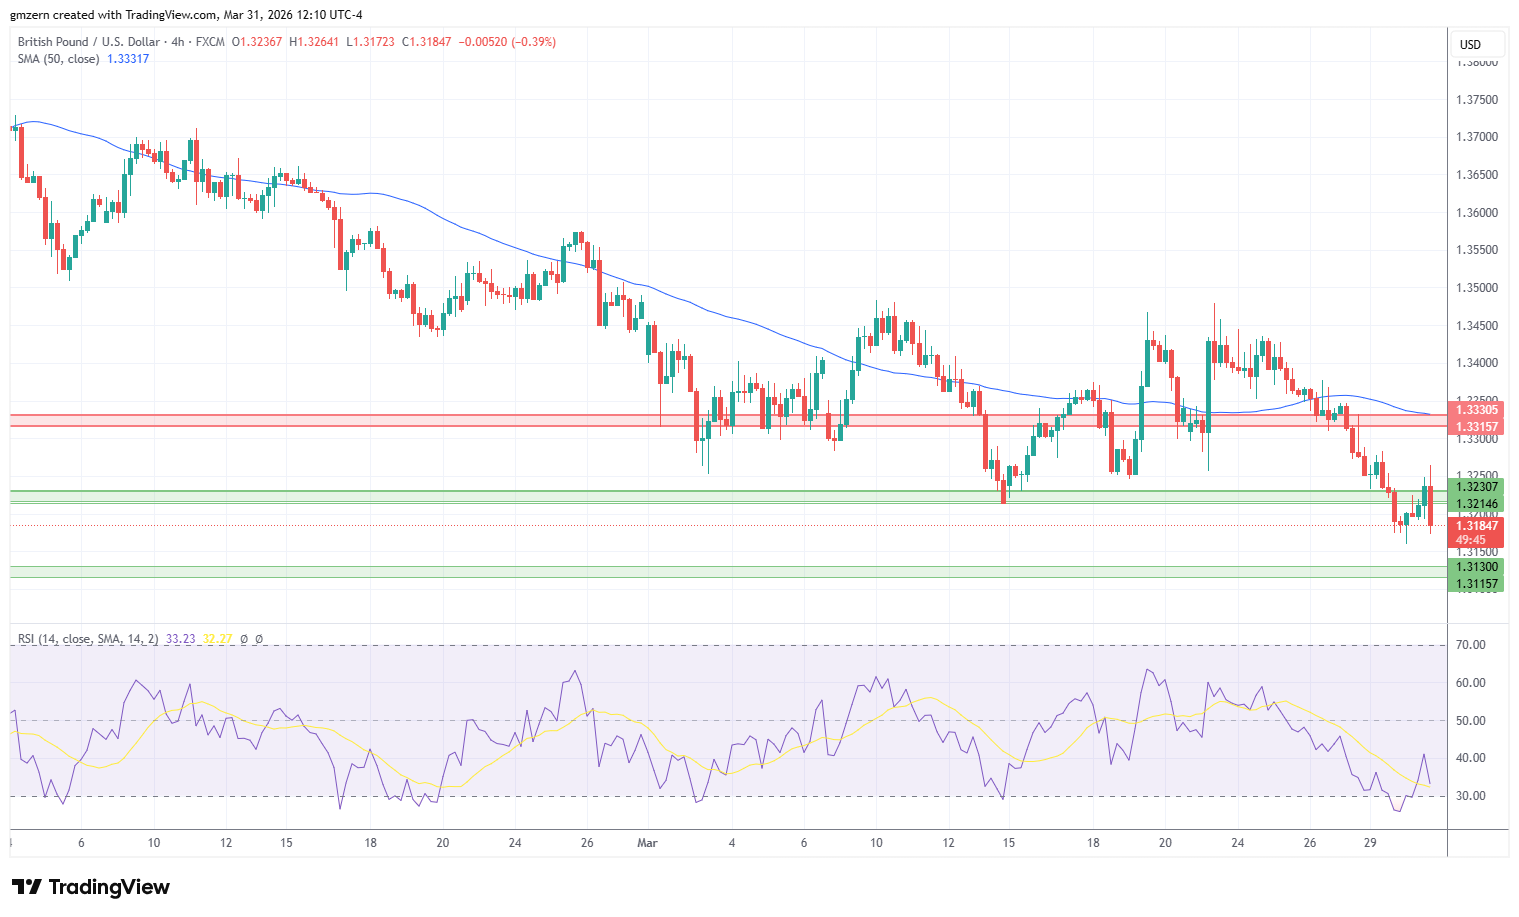Click the change value −0.00520 (−0.39%)
Viewport: 1519px width, 917px height.
point(507,42)
